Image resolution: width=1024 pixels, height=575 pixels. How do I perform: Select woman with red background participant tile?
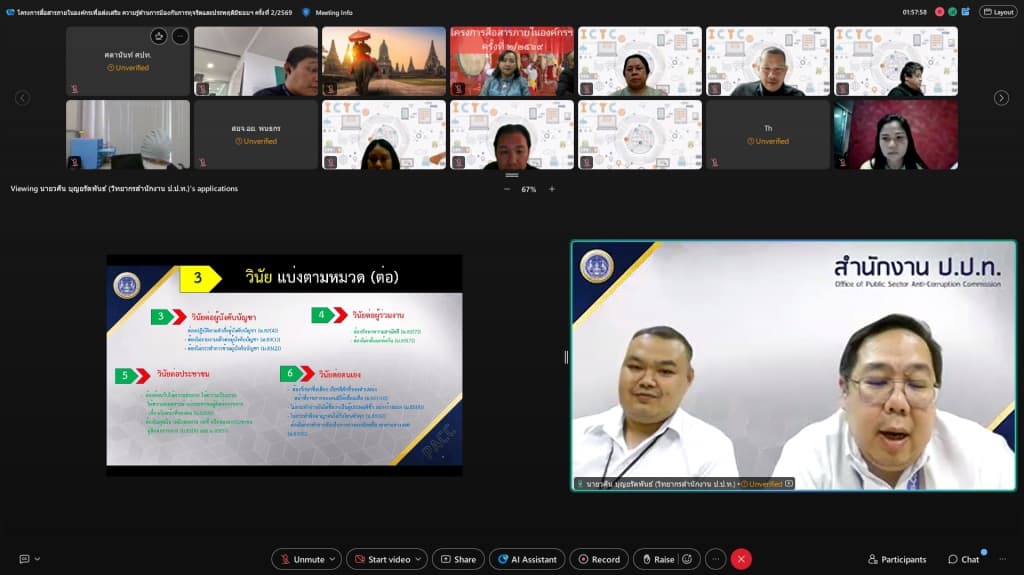coord(896,135)
